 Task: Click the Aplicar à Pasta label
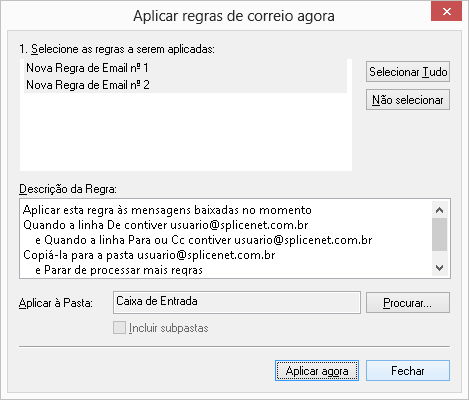click(x=56, y=303)
